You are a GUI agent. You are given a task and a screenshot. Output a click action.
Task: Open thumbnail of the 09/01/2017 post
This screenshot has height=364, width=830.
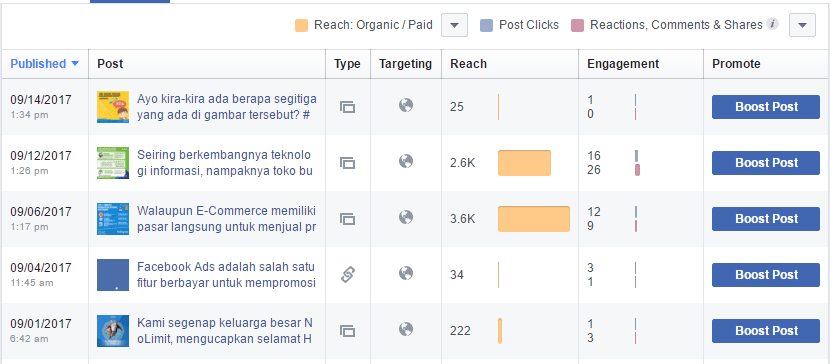pos(113,331)
